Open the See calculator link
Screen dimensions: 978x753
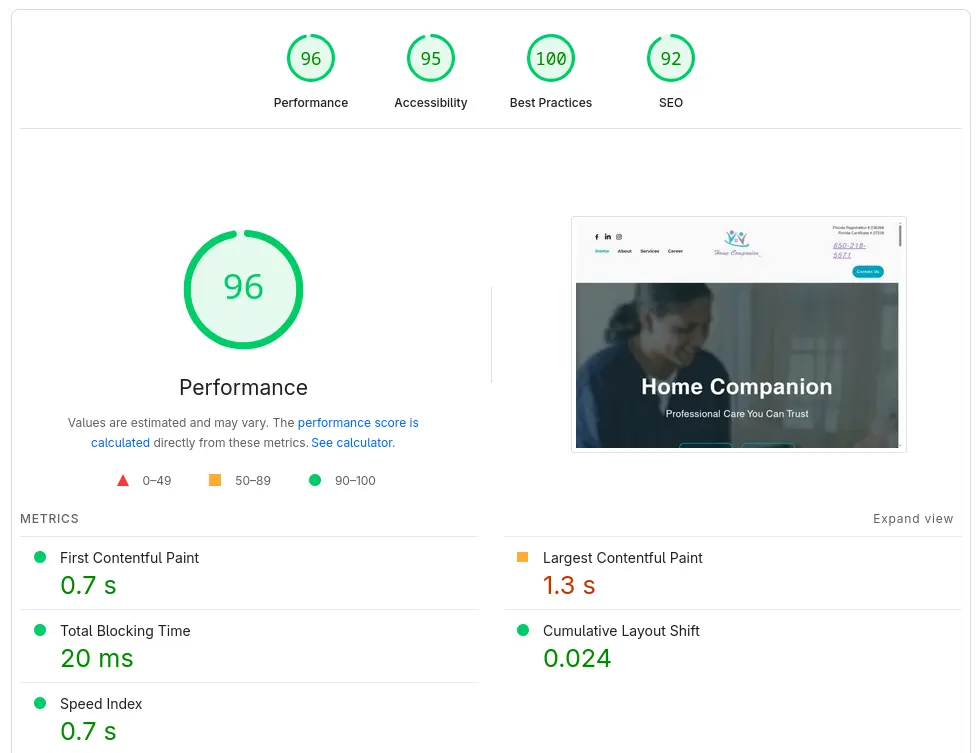[352, 442]
